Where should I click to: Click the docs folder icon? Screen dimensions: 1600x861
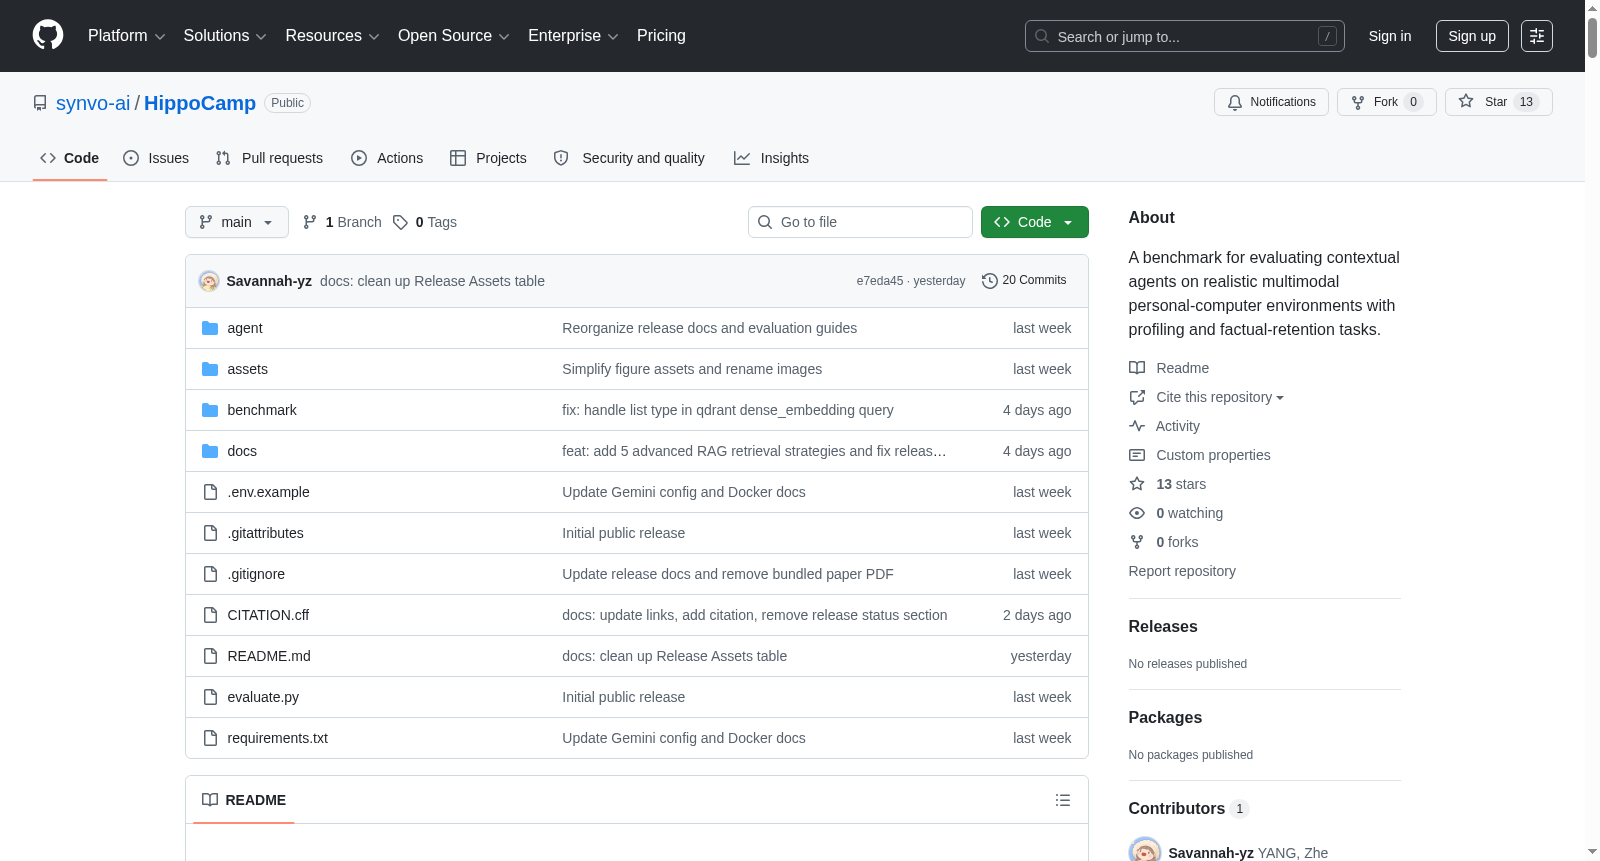click(210, 451)
